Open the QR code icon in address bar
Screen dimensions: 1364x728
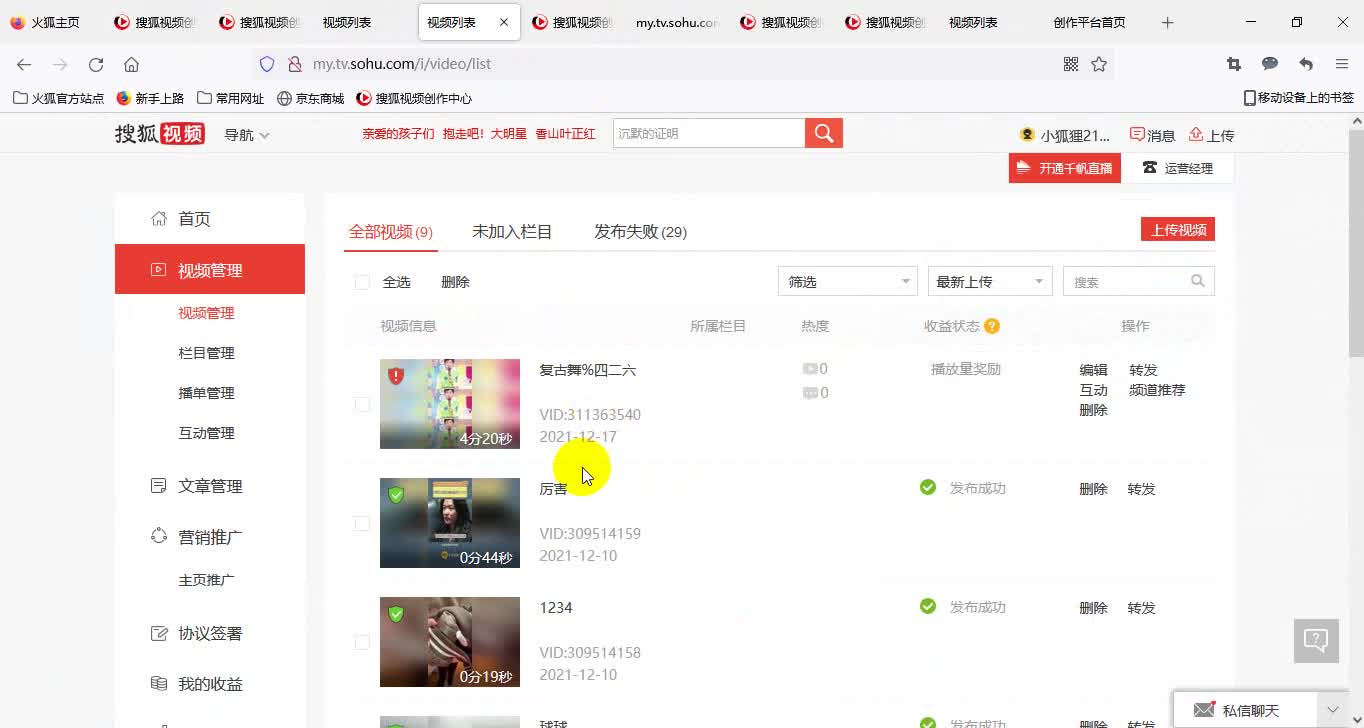1071,64
